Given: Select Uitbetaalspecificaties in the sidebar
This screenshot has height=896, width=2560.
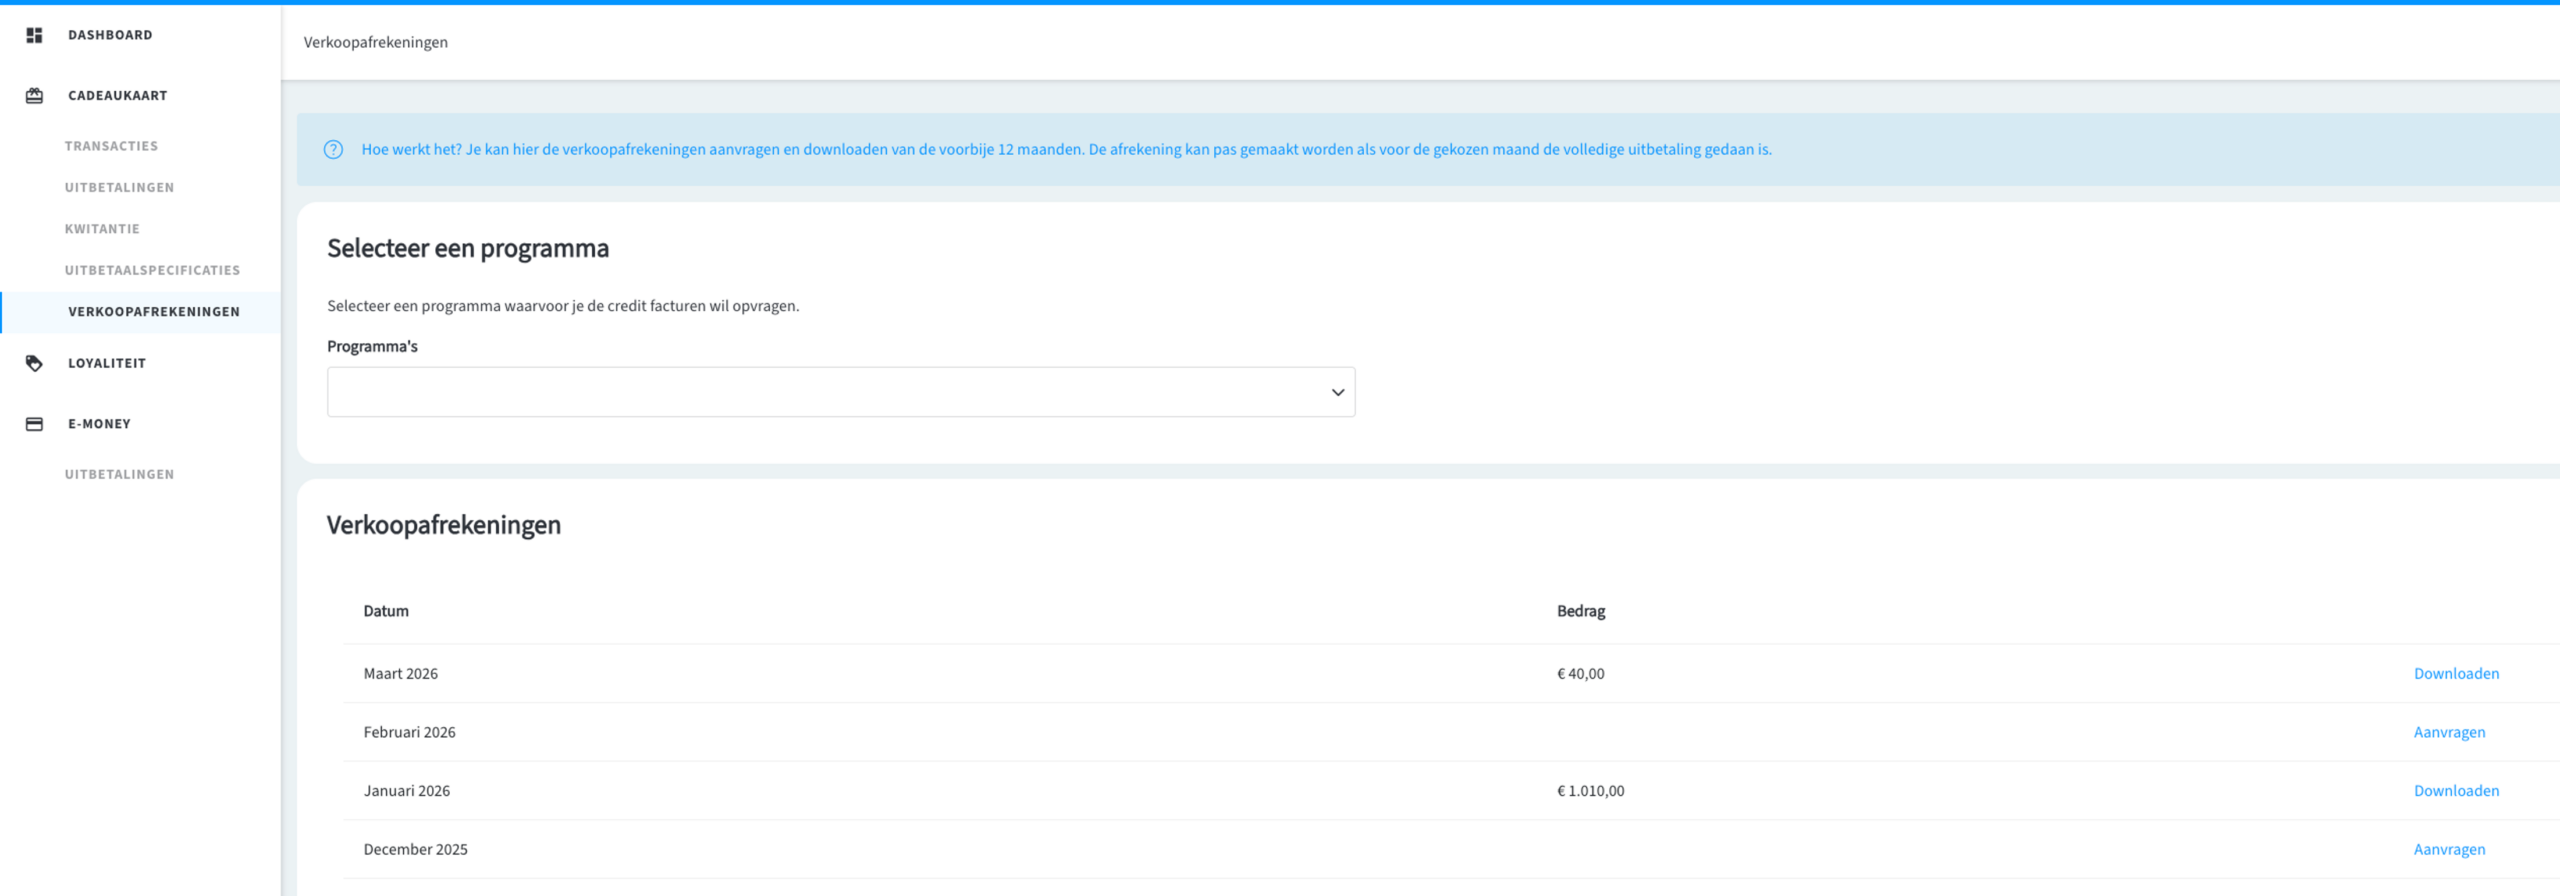Looking at the screenshot, I should point(152,270).
